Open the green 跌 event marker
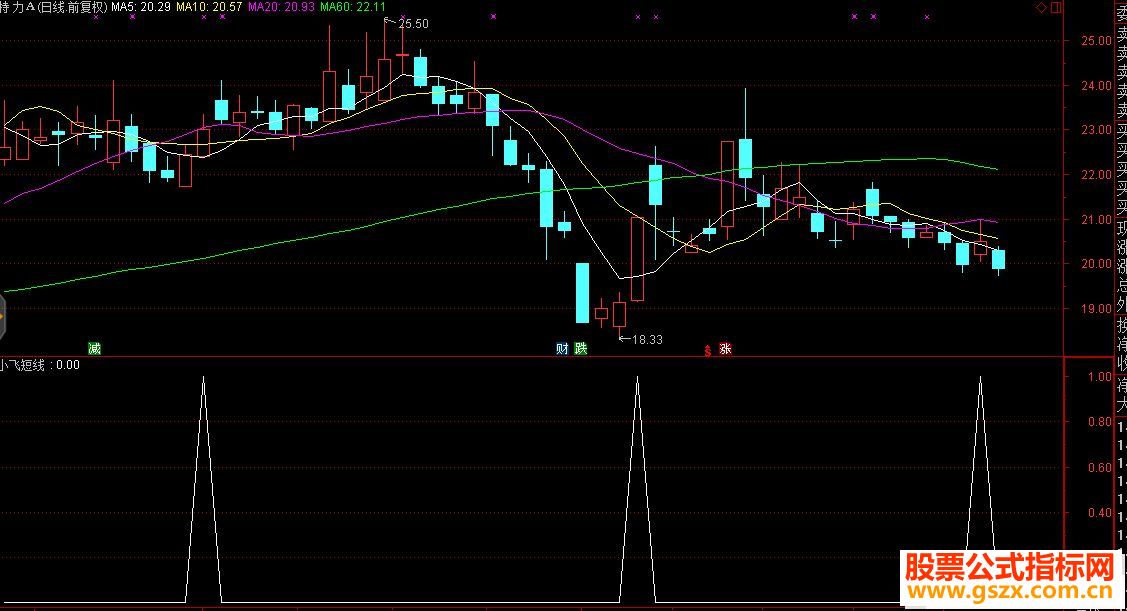 [x=581, y=349]
